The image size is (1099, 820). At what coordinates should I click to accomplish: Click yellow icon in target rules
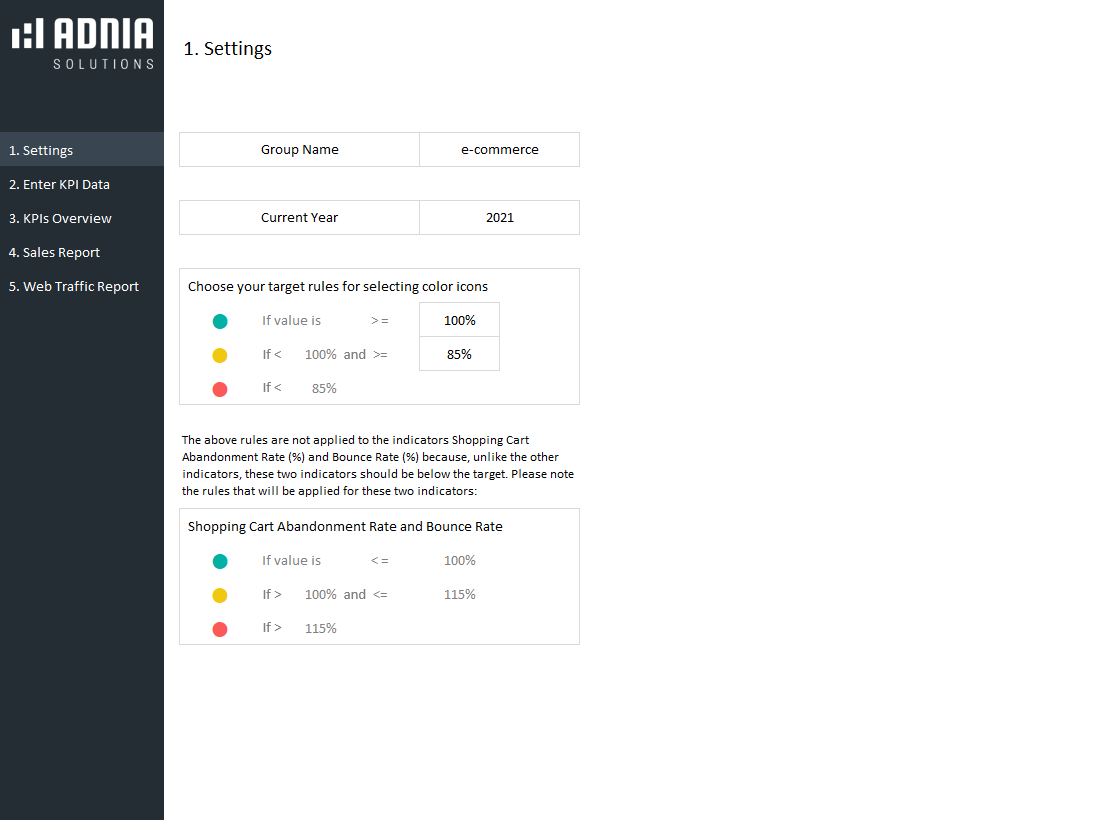click(220, 355)
